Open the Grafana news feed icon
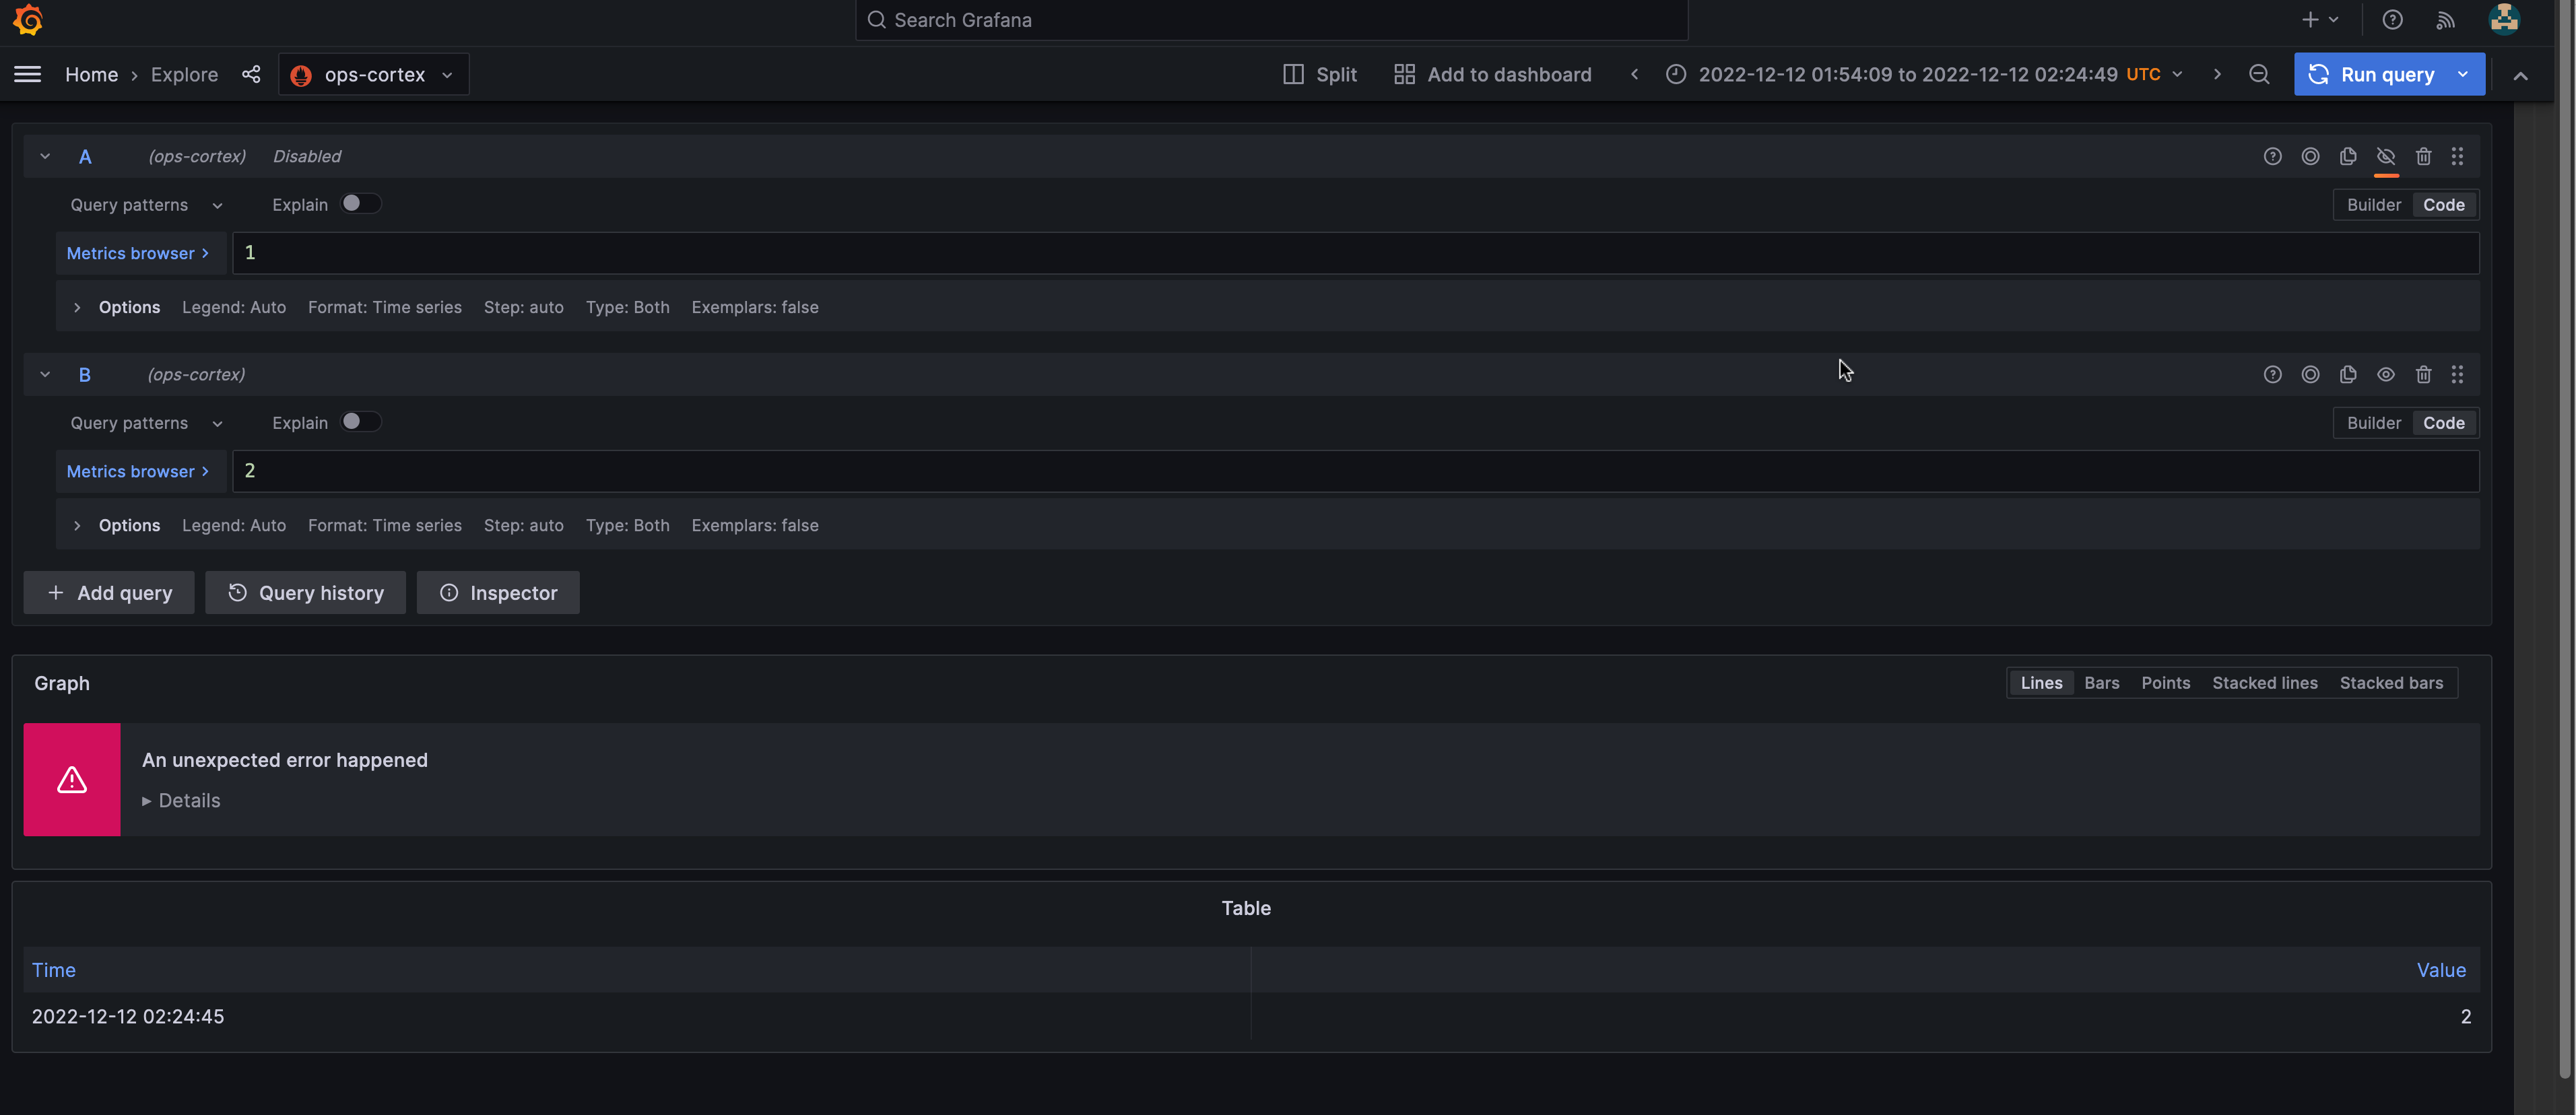The height and width of the screenshot is (1115, 2576). 2446,20
